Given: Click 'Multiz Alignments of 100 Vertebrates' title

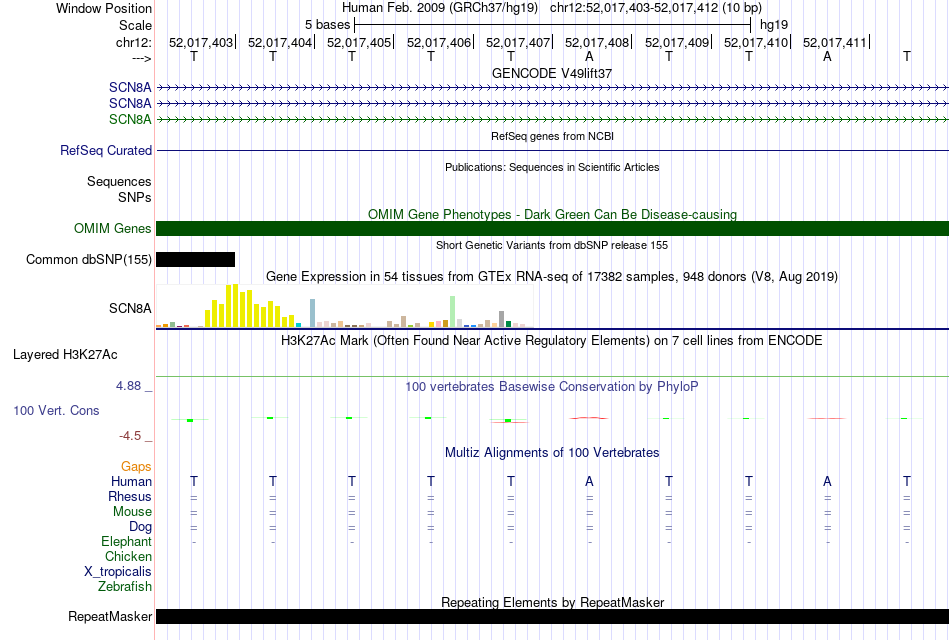Looking at the screenshot, I should pos(552,452).
